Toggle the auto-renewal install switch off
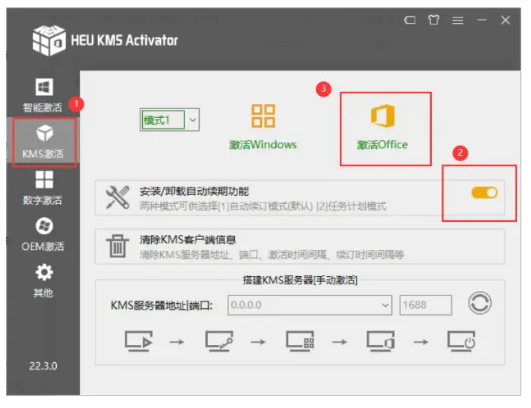This screenshot has height=408, width=531. [x=484, y=193]
